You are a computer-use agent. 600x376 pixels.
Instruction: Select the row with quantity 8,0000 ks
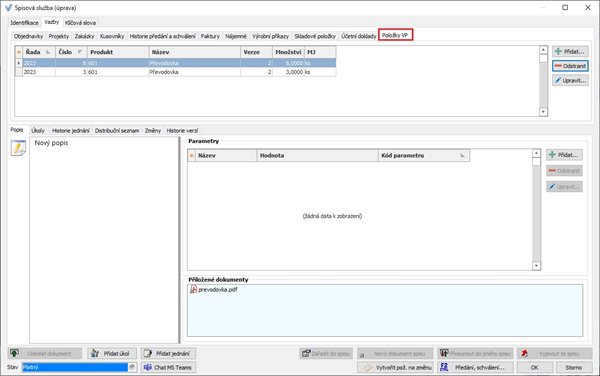[x=176, y=63]
